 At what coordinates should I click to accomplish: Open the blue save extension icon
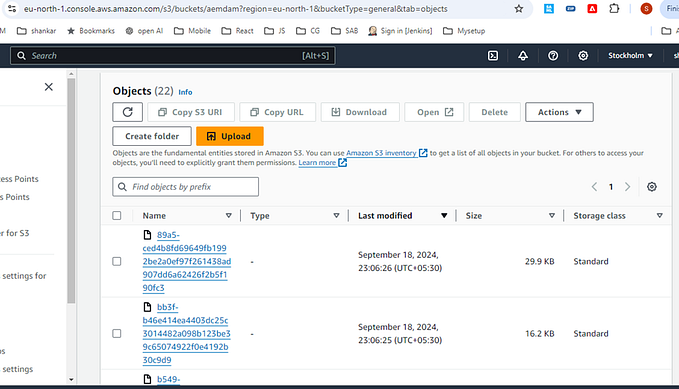click(549, 8)
